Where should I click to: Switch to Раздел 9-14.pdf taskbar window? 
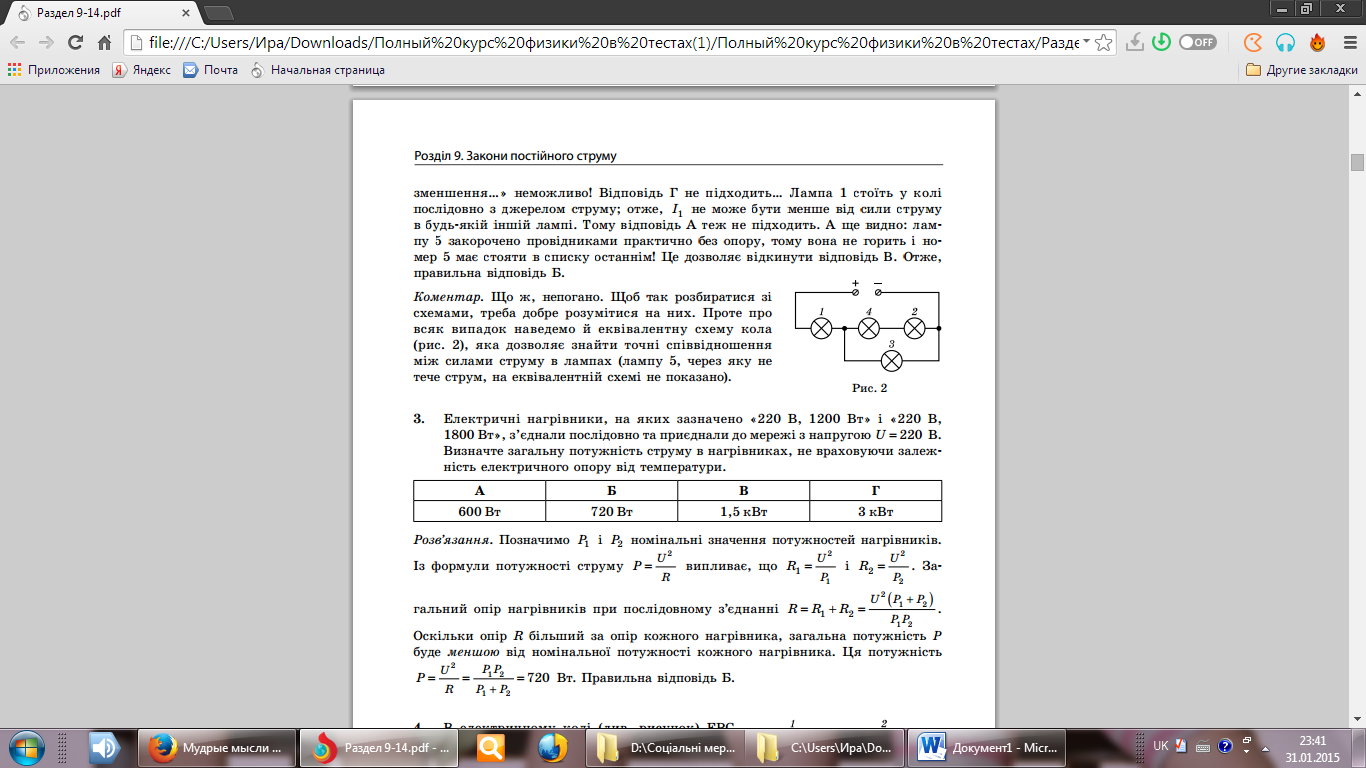click(x=380, y=748)
